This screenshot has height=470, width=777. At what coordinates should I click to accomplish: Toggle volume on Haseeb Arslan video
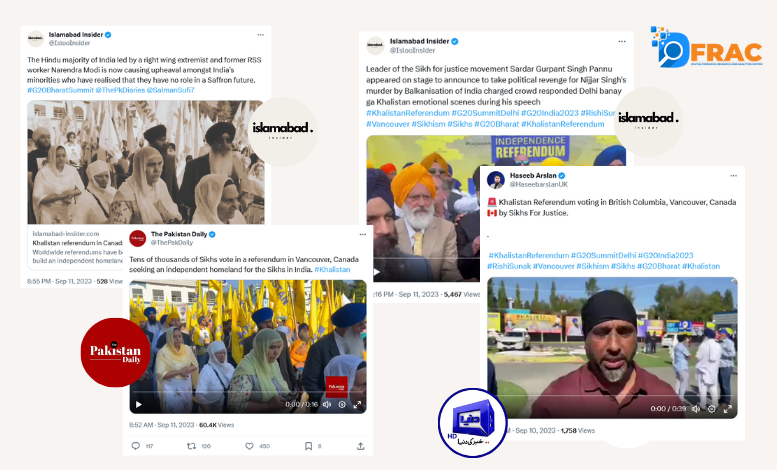point(696,409)
